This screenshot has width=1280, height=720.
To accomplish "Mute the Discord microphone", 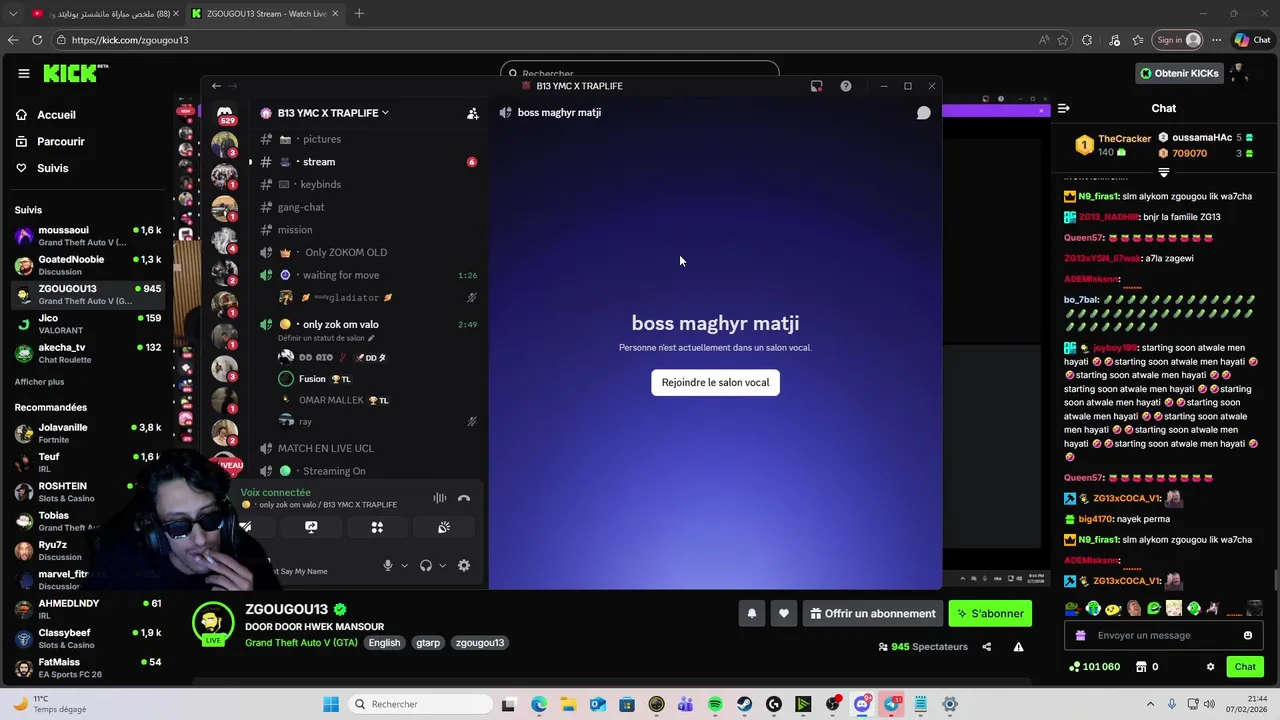I will pyautogui.click(x=388, y=565).
